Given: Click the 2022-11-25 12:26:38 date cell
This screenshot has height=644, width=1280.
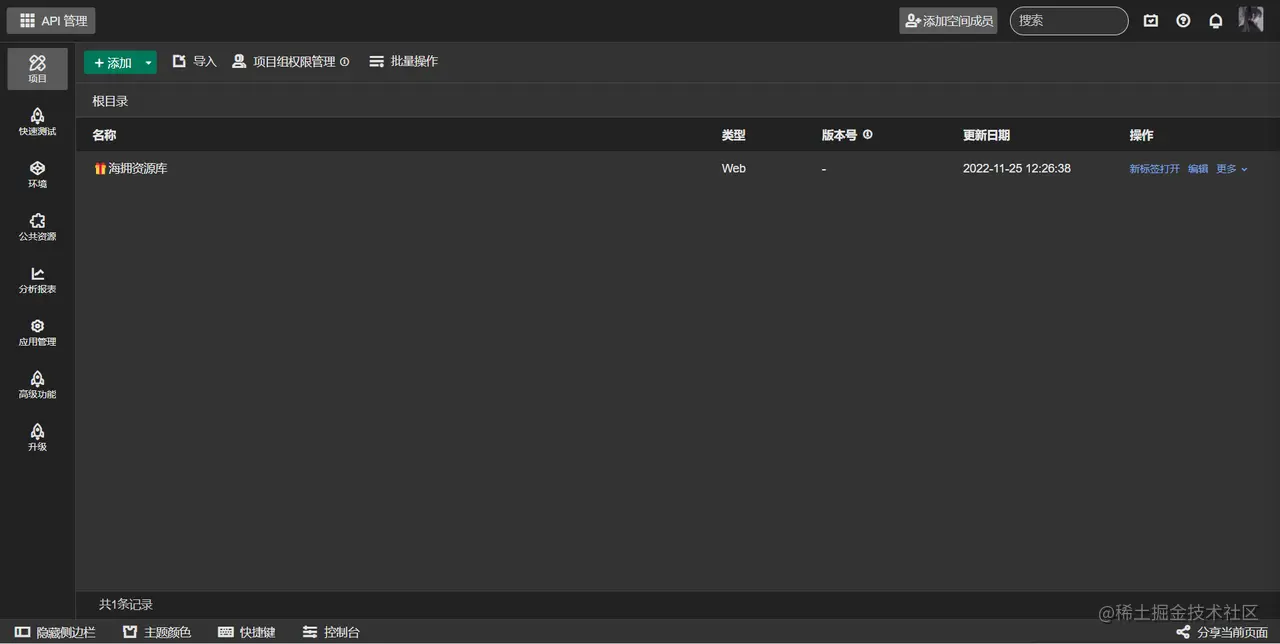Looking at the screenshot, I should click(x=1017, y=168).
